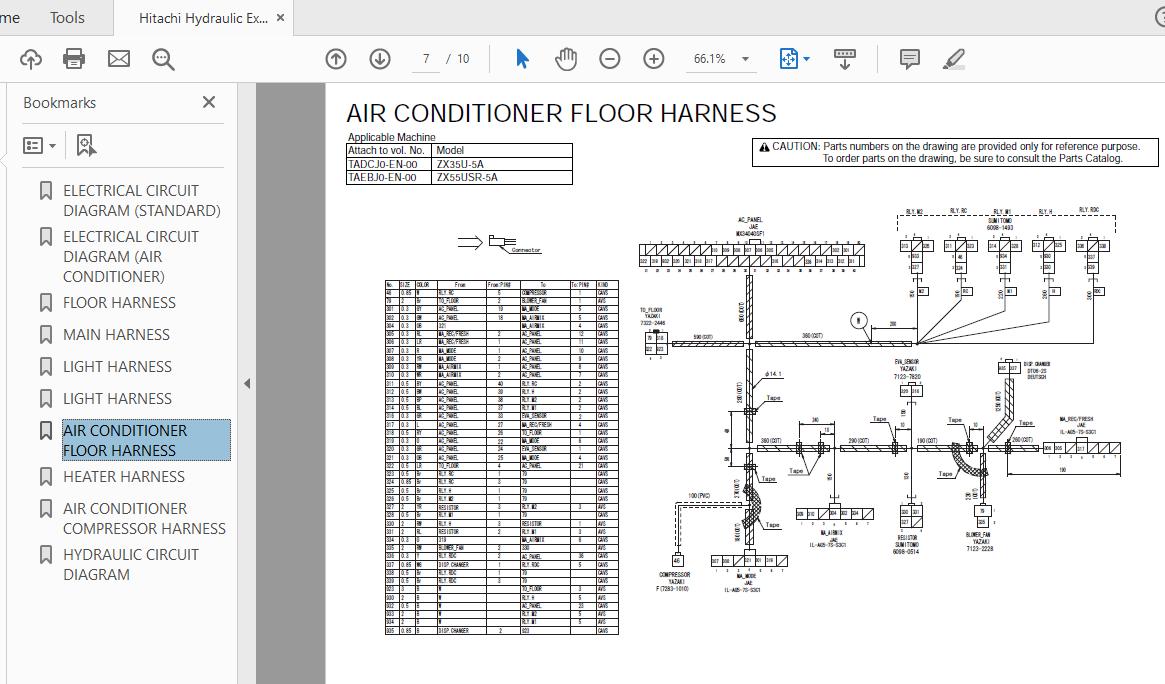
Task: Click the page number field showing 7
Action: pos(426,59)
